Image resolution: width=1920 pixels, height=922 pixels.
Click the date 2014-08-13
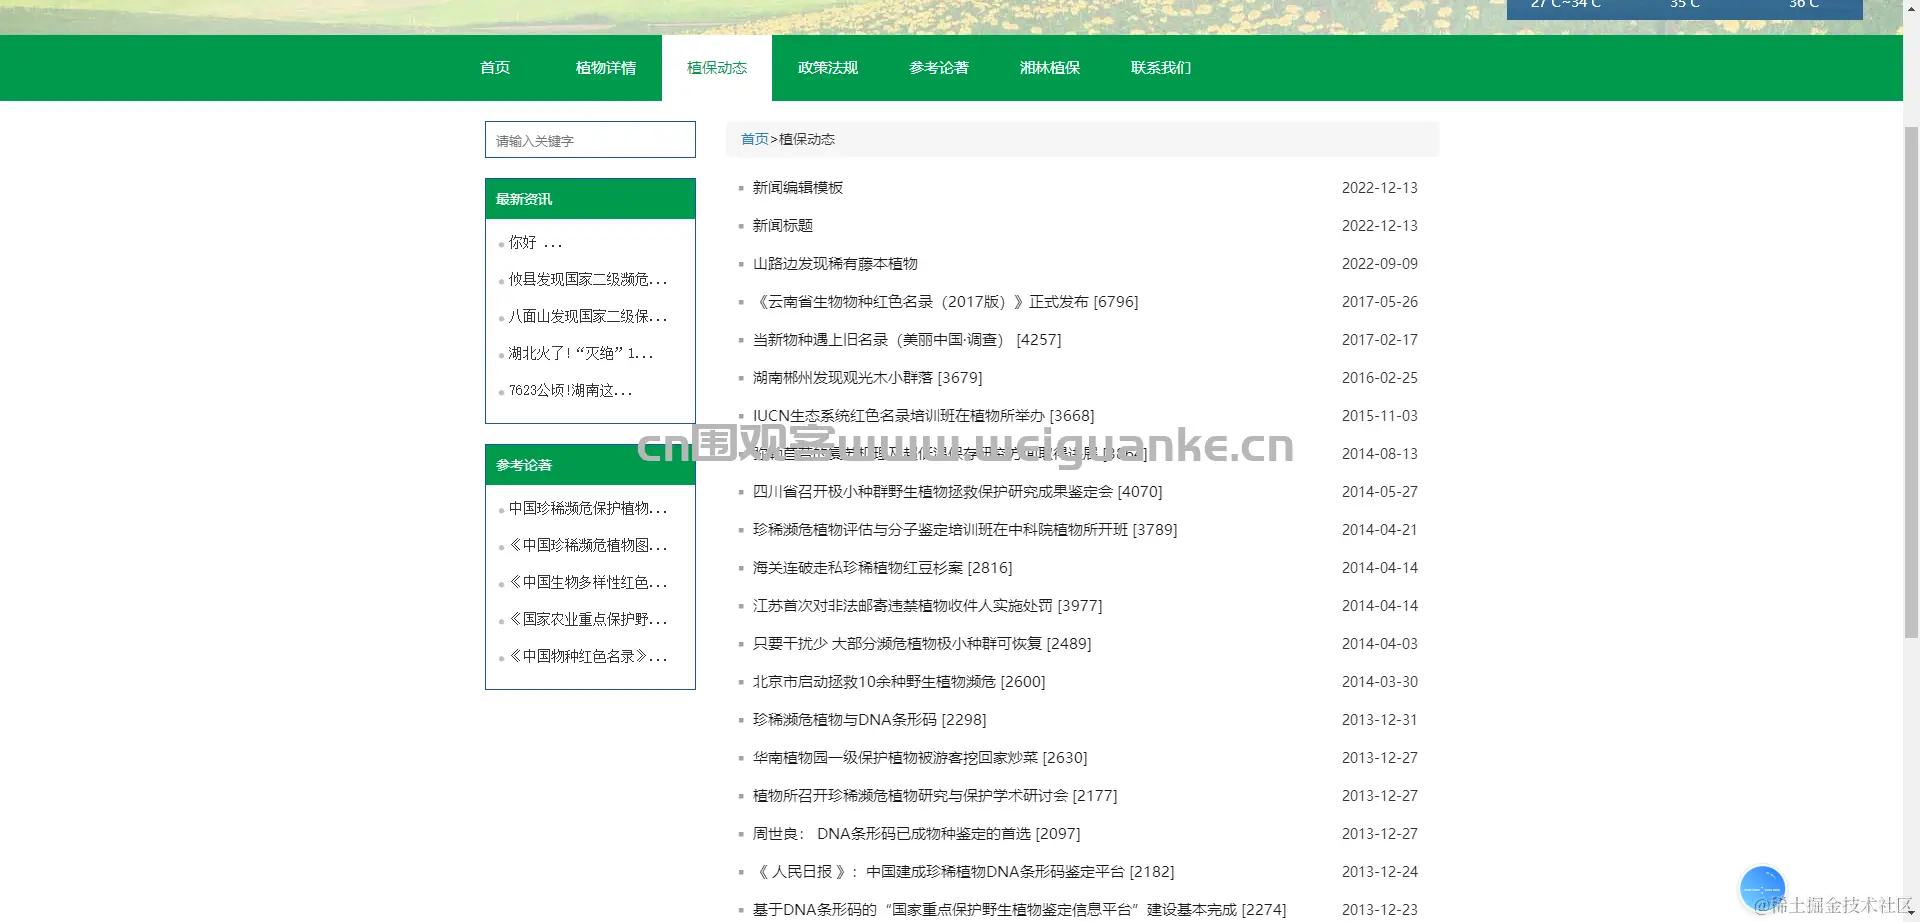pyautogui.click(x=1379, y=454)
